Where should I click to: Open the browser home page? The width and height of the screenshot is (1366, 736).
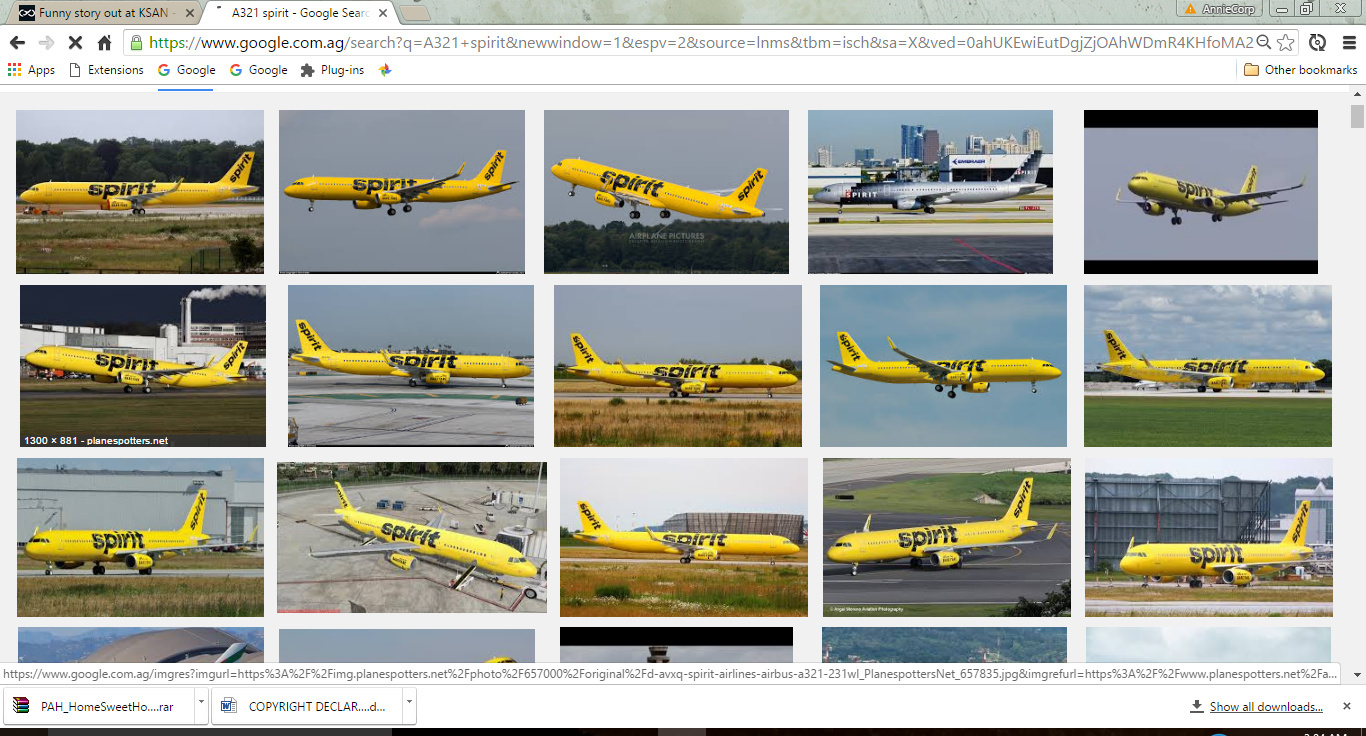click(x=104, y=42)
